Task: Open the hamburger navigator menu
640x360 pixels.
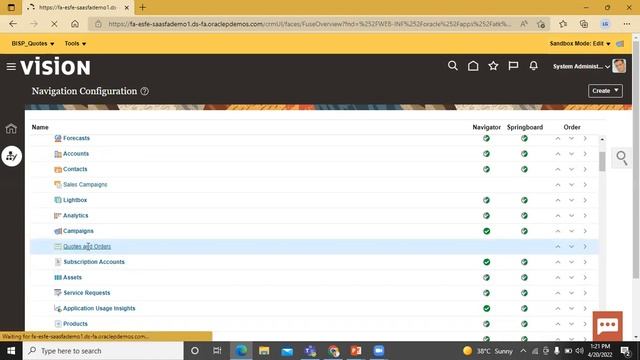Action: 11,66
